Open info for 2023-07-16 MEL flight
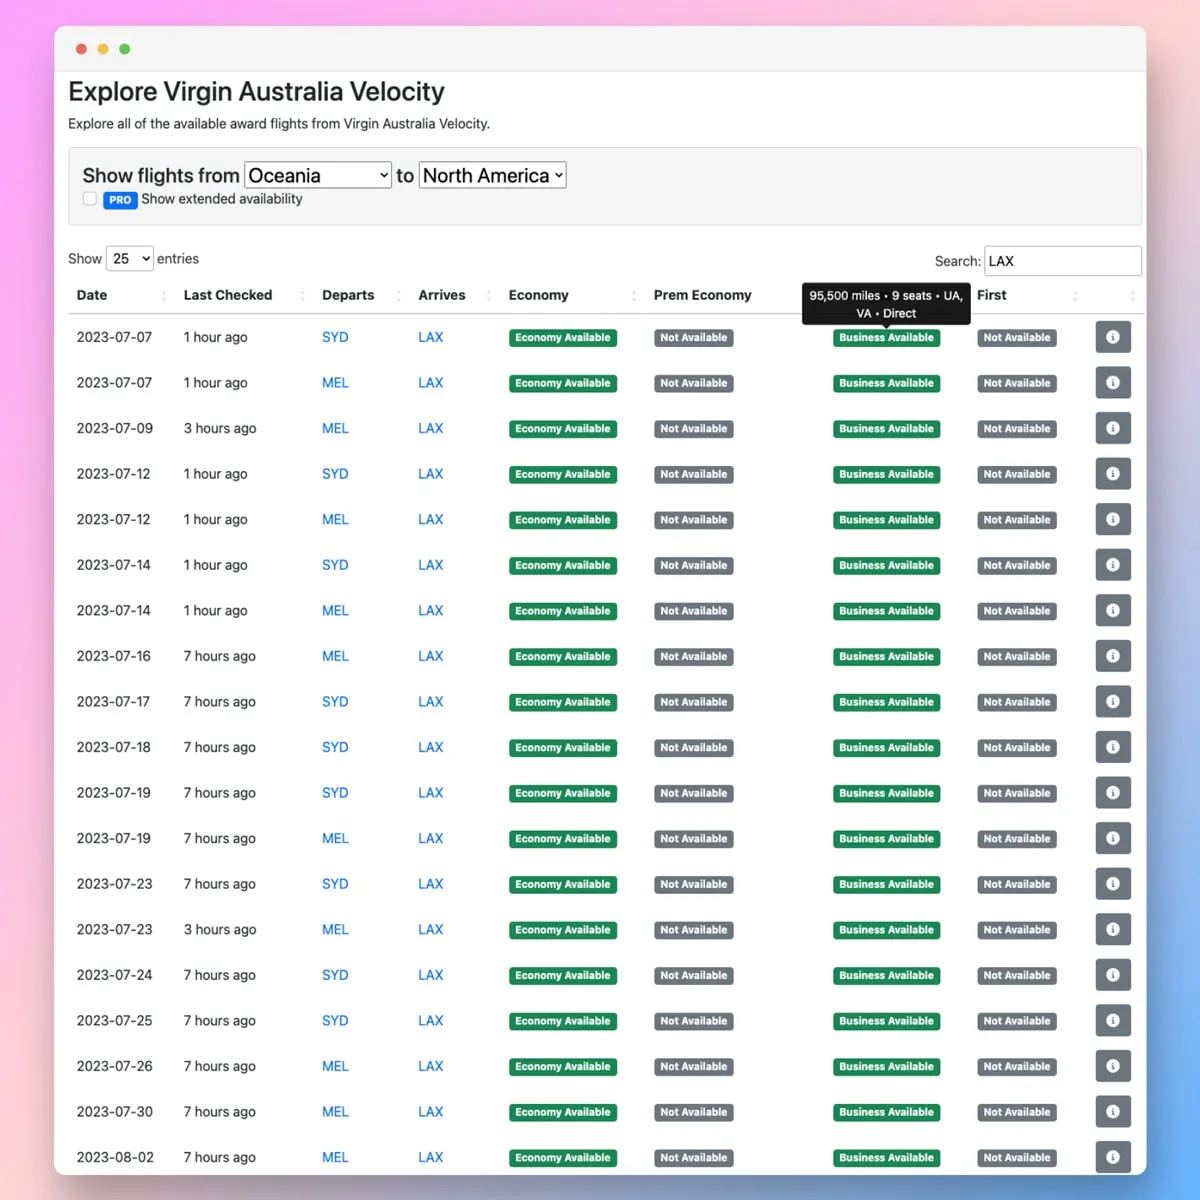The image size is (1200, 1200). [x=1113, y=656]
